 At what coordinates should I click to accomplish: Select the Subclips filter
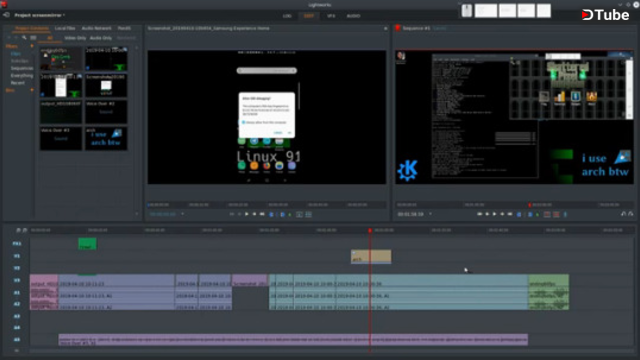[20, 61]
